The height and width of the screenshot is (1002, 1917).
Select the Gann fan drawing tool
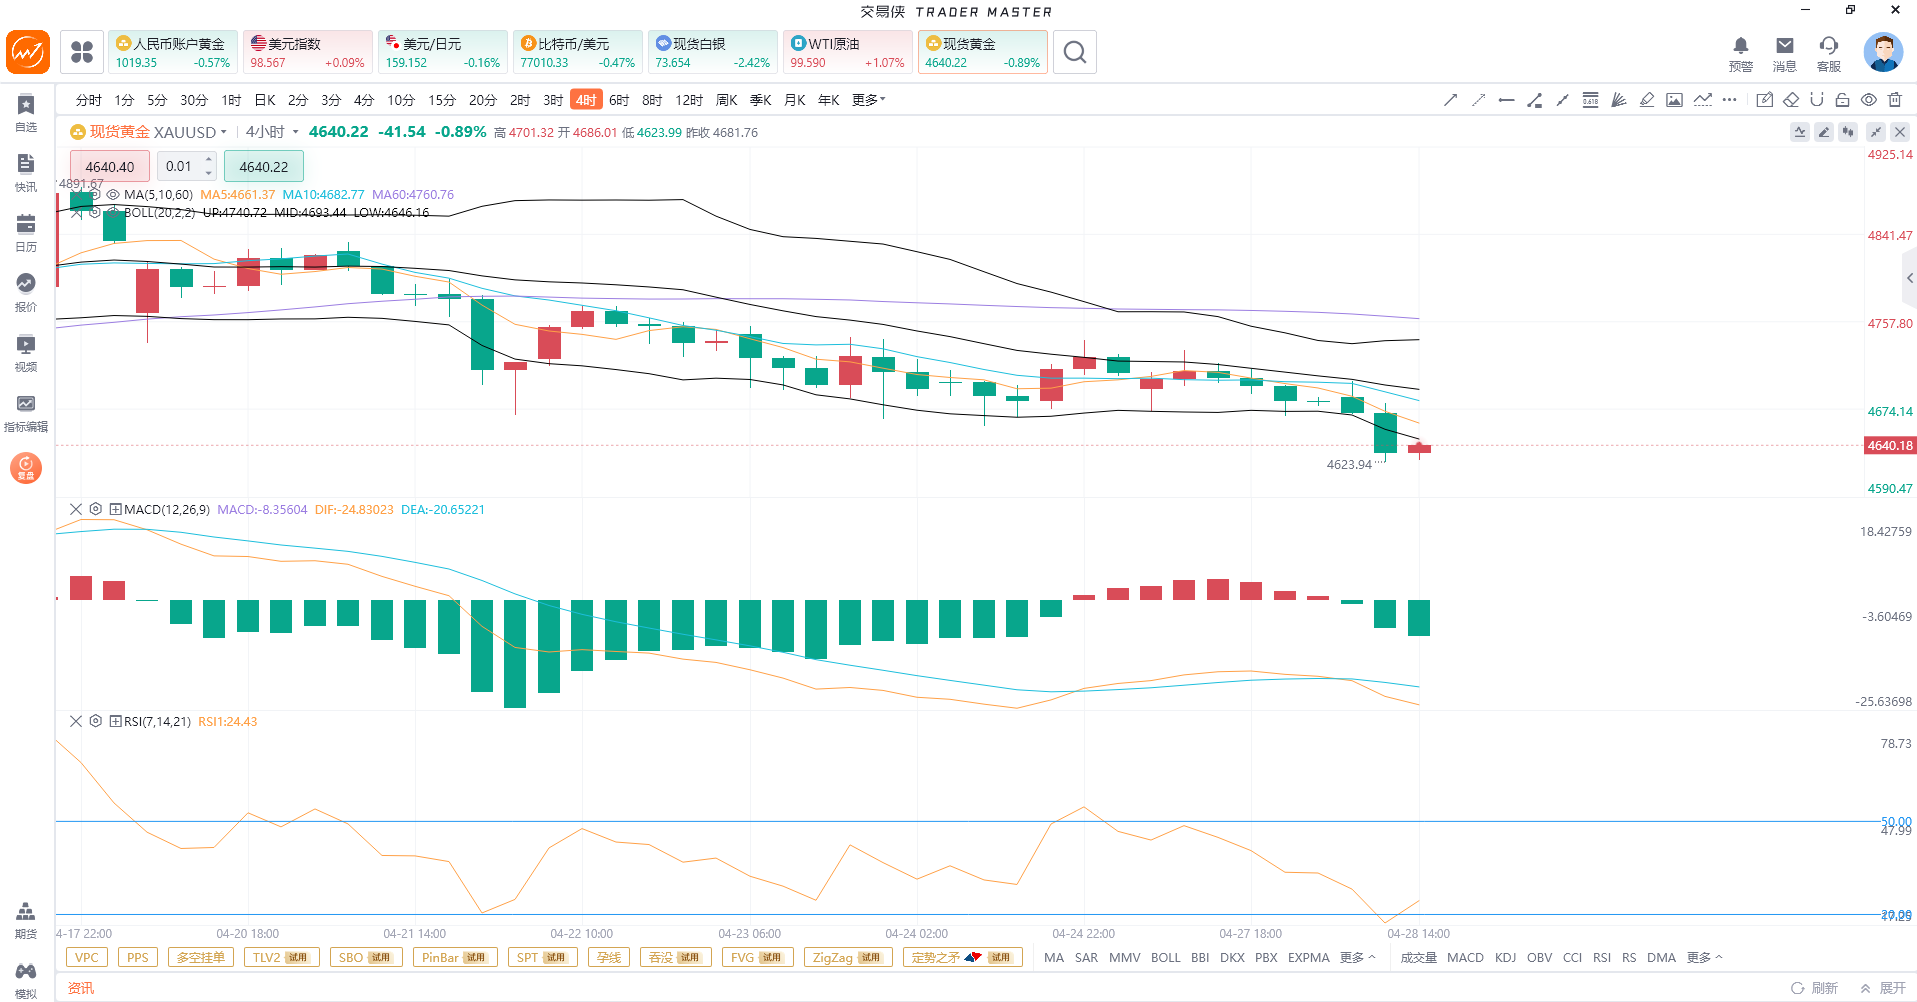(1618, 100)
